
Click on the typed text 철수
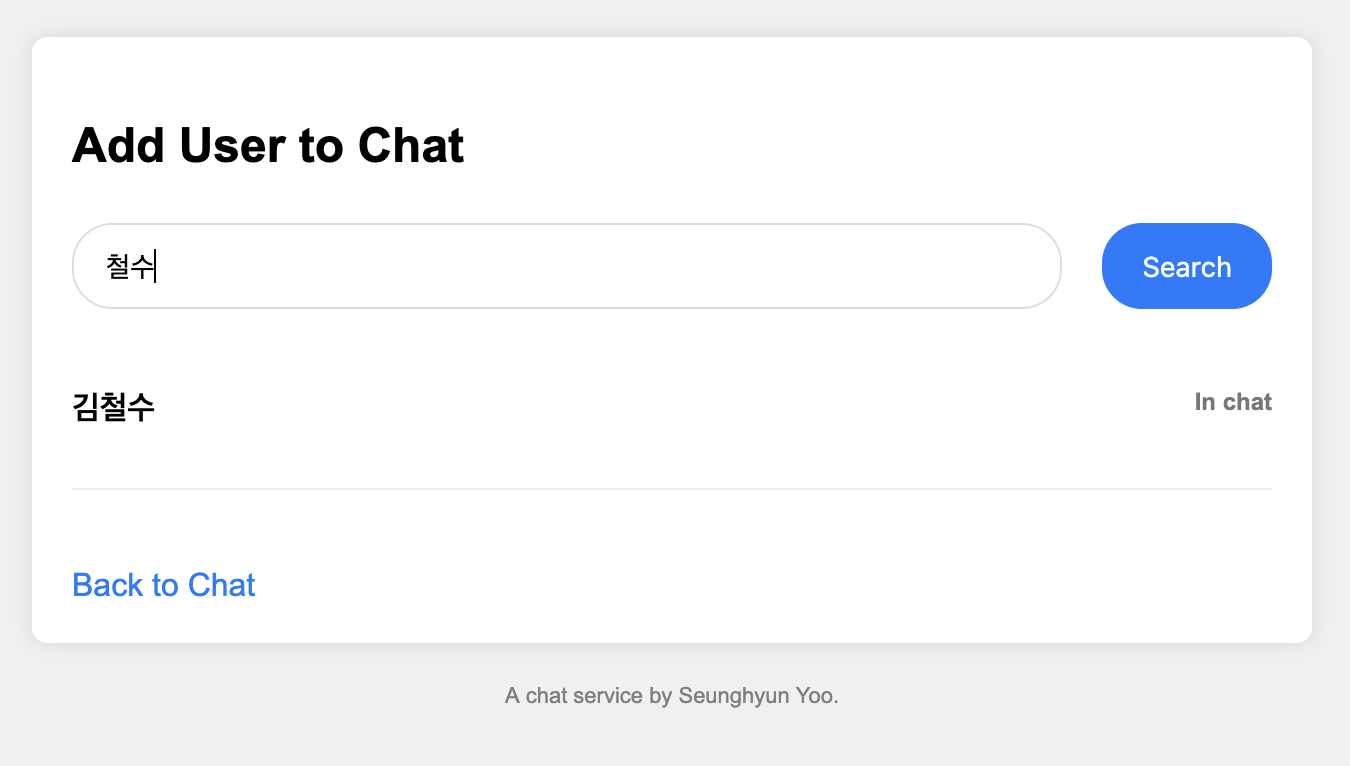pyautogui.click(x=130, y=267)
